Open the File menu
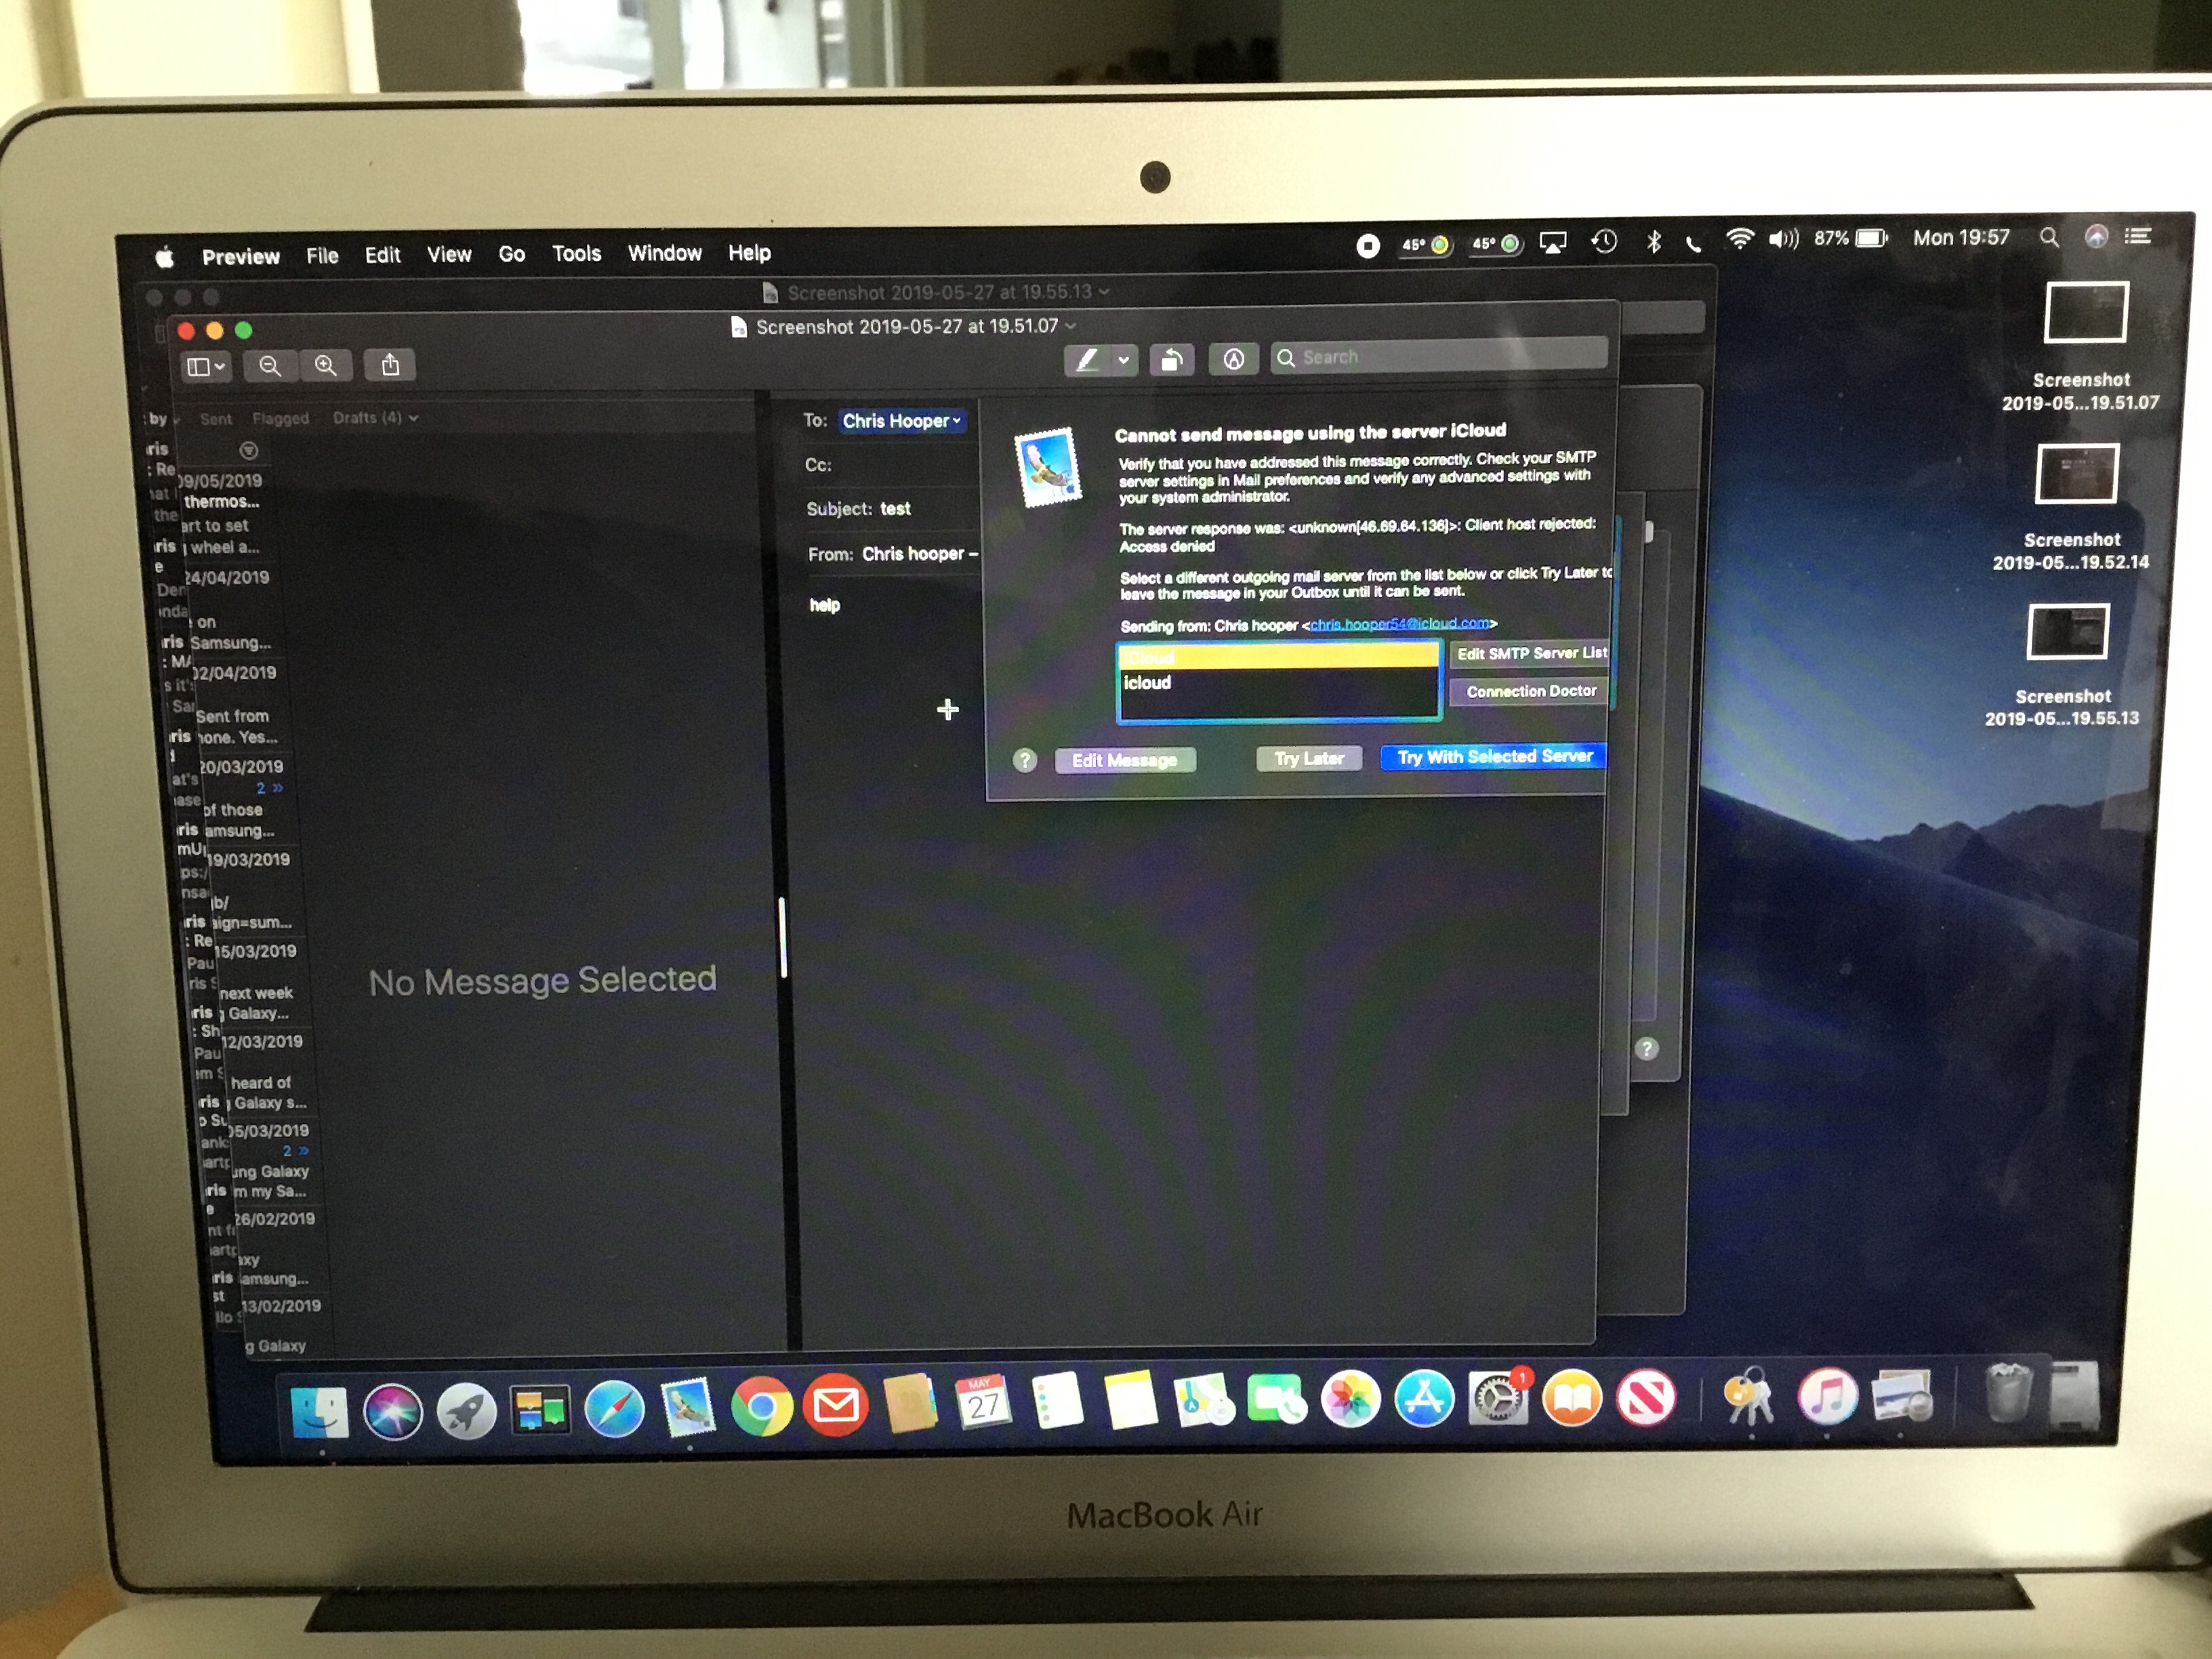 [322, 256]
